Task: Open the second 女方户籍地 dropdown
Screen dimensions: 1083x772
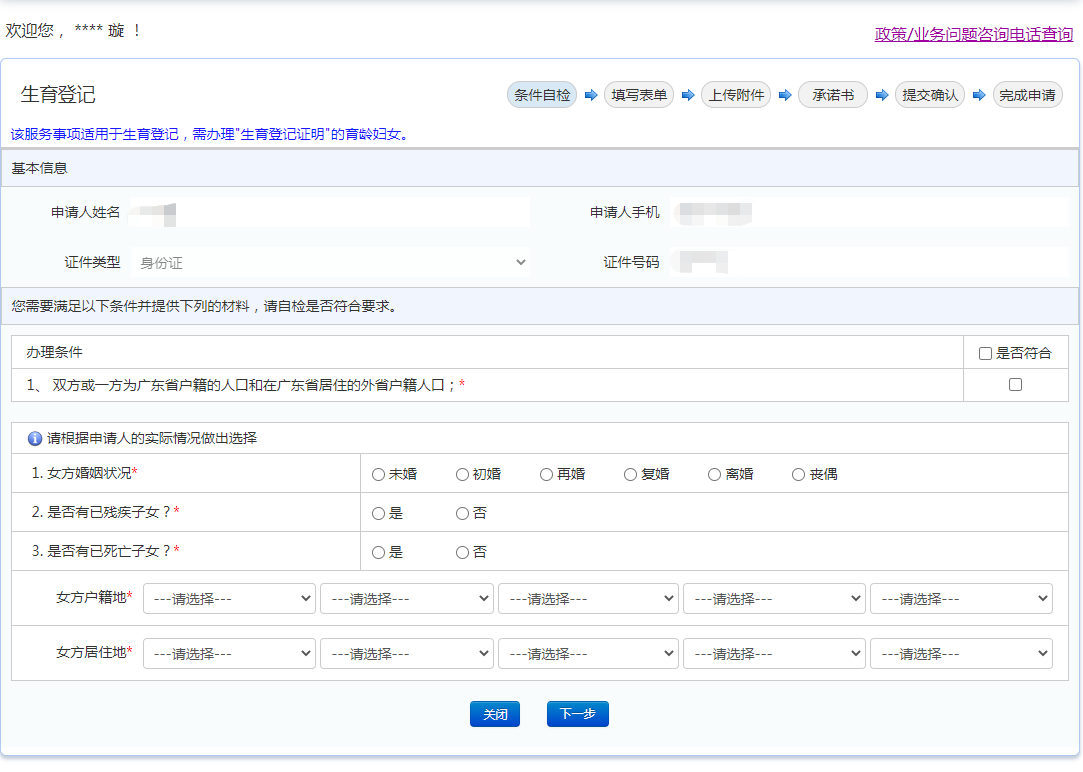Action: tap(407, 599)
